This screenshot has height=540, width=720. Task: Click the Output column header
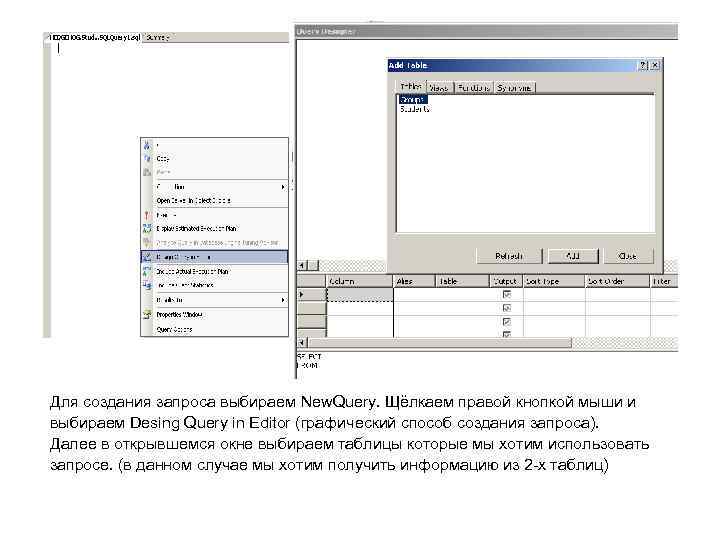[x=506, y=281]
